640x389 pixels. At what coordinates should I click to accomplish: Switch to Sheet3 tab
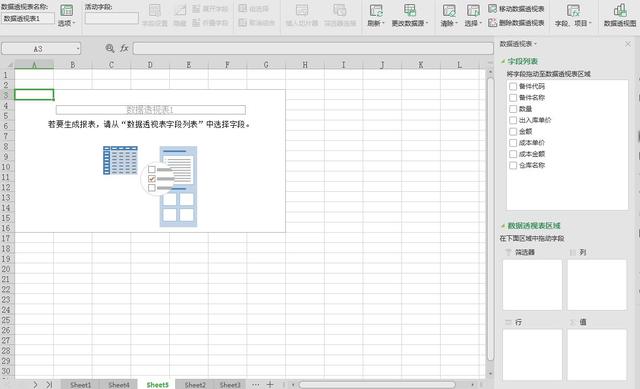pos(230,385)
